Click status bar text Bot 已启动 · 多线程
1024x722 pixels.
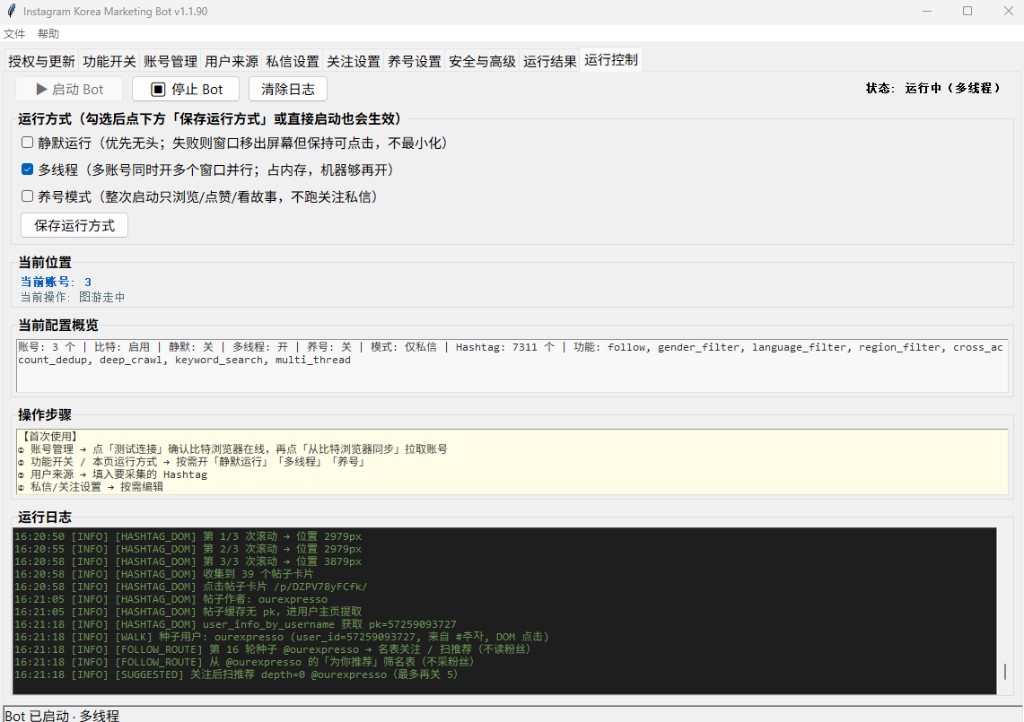62,715
